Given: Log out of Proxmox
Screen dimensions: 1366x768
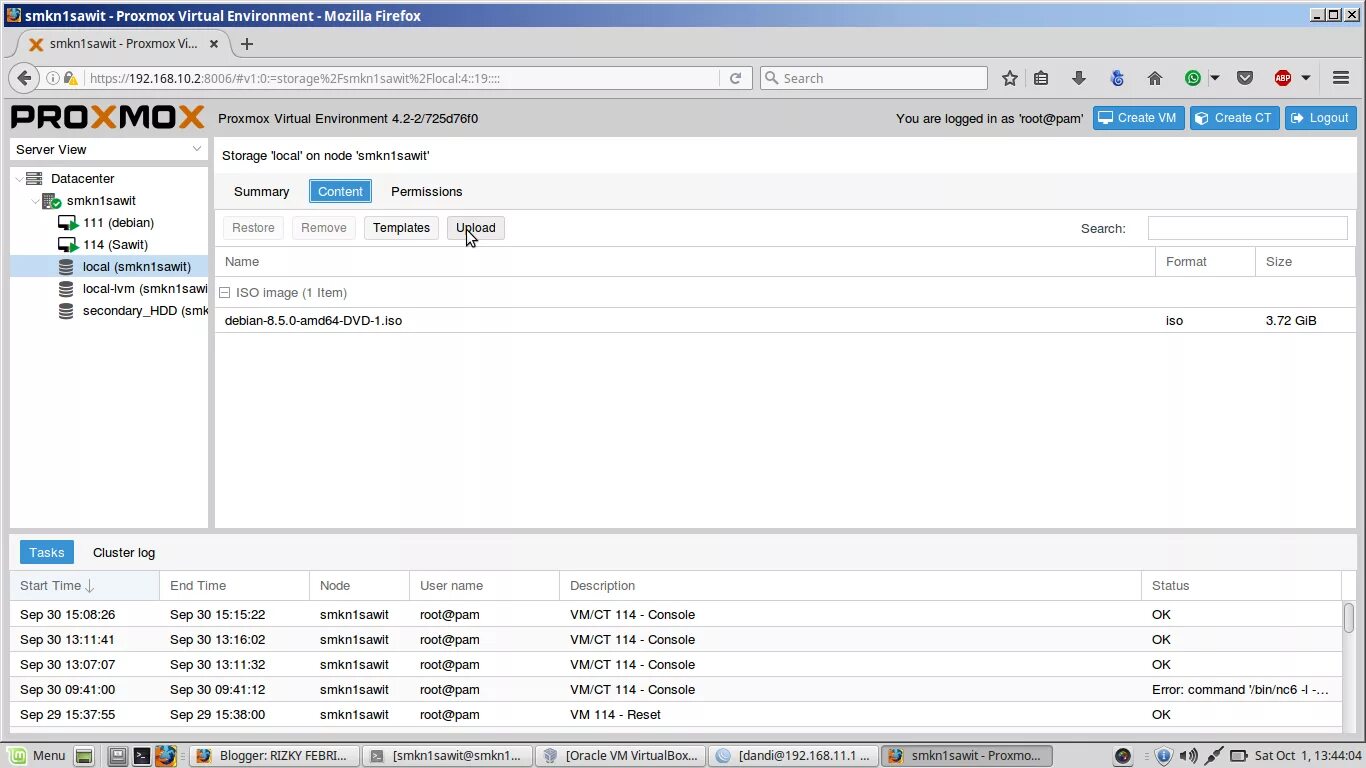Looking at the screenshot, I should [x=1320, y=118].
